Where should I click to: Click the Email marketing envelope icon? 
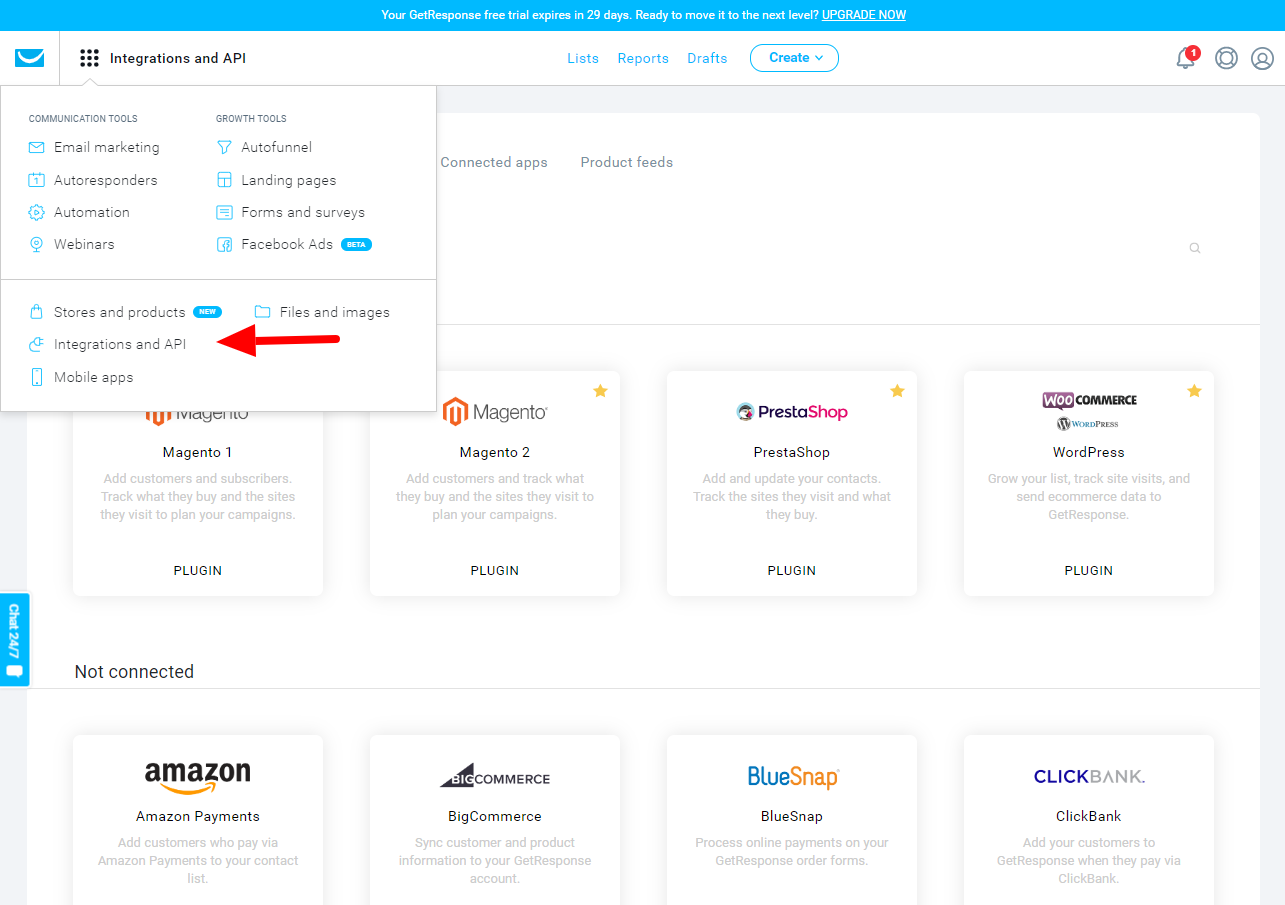tap(37, 147)
